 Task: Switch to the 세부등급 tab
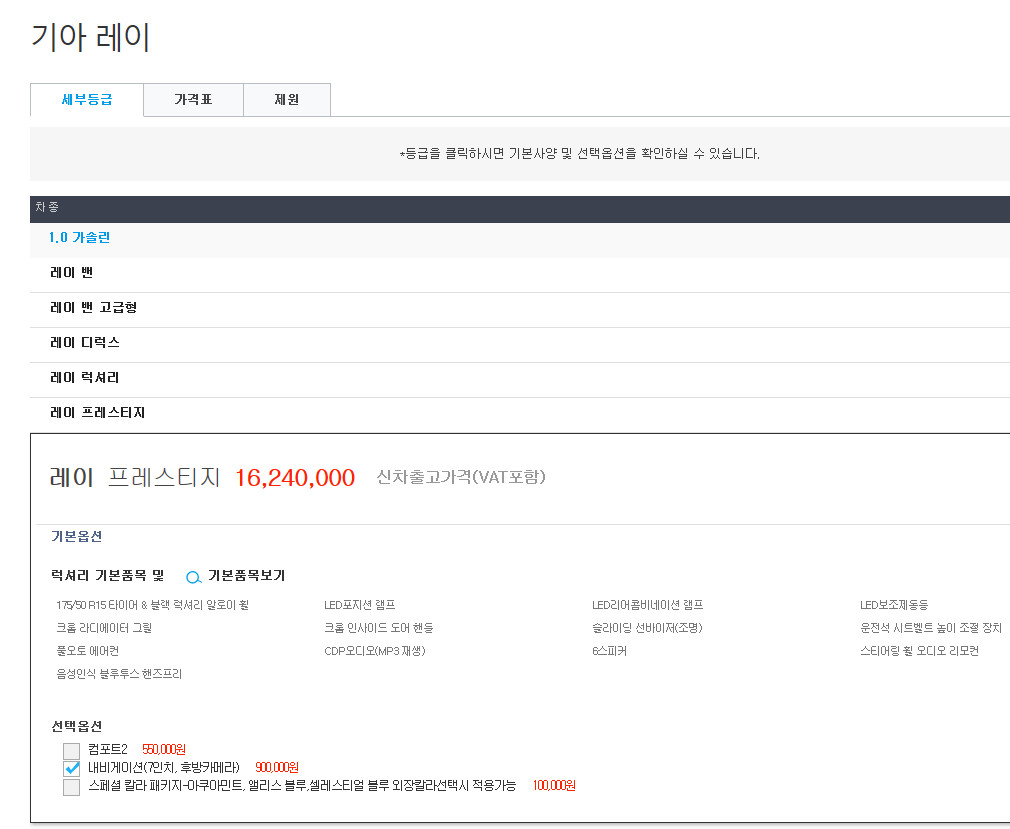tap(87, 100)
